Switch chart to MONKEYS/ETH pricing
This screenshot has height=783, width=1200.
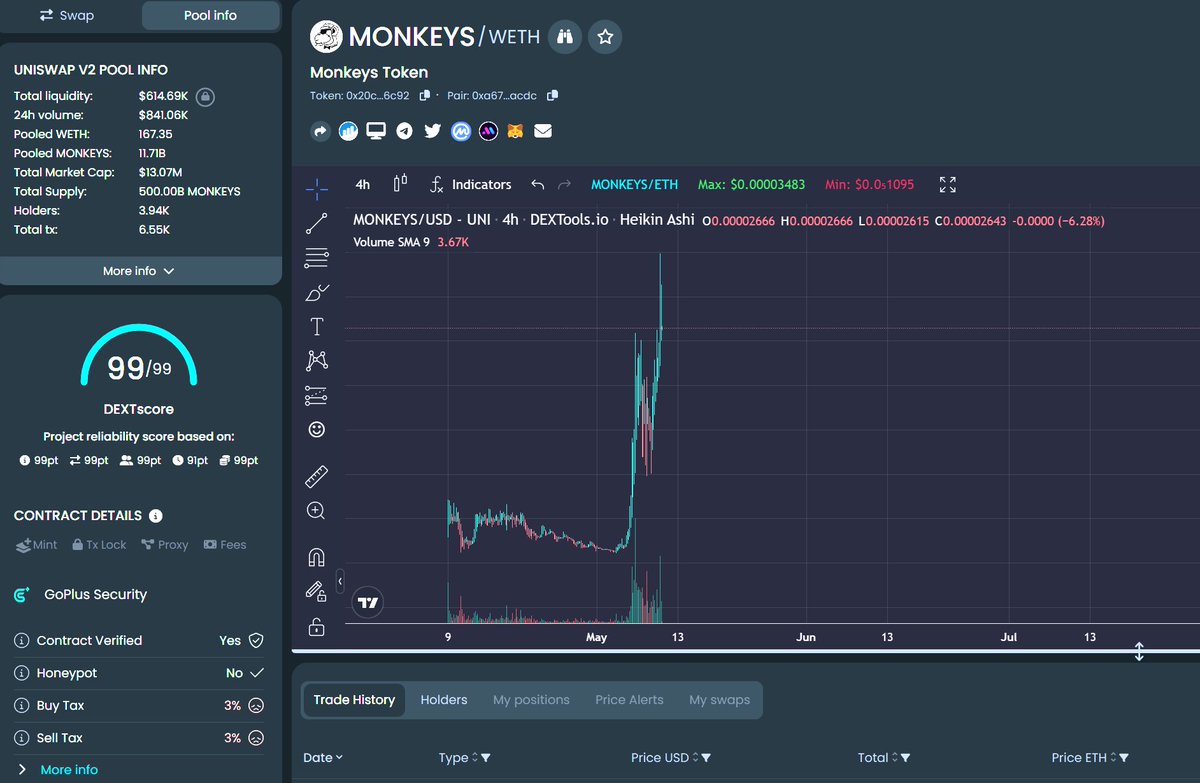coord(634,184)
